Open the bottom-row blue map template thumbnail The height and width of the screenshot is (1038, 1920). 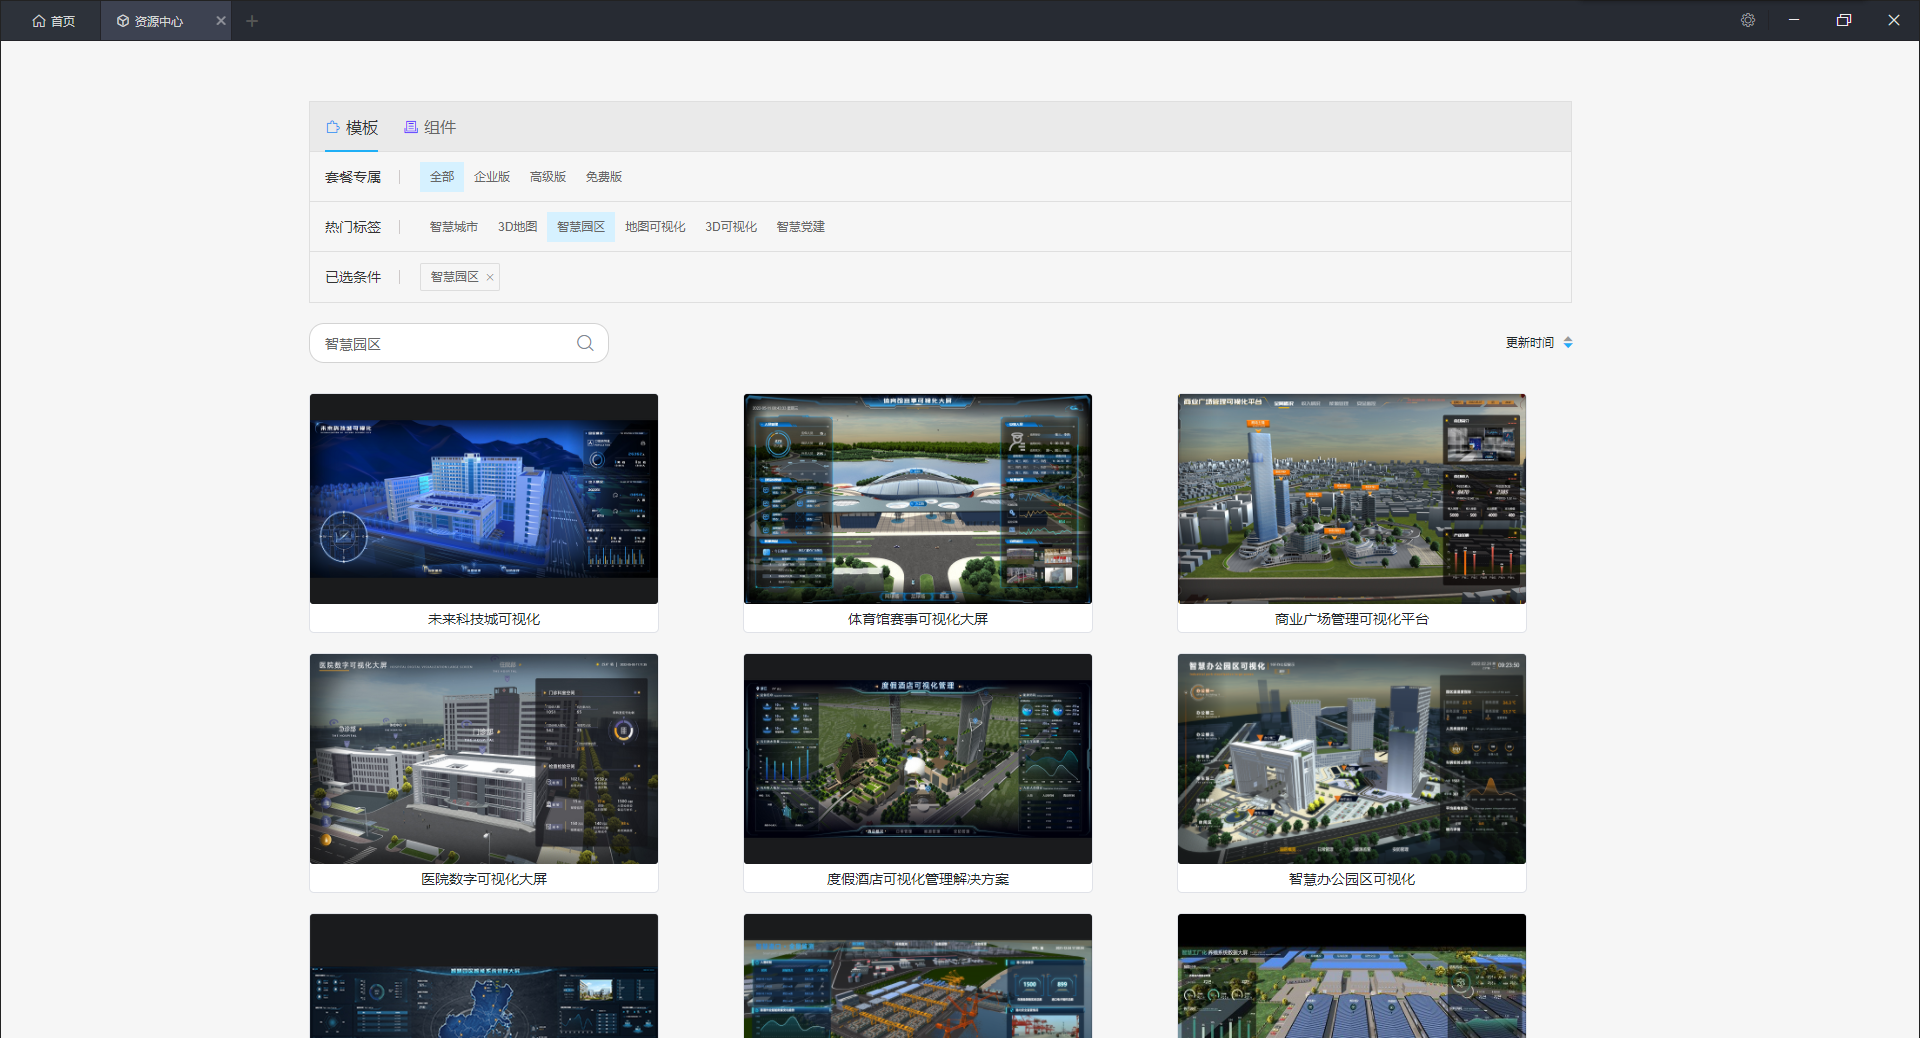[x=484, y=976]
